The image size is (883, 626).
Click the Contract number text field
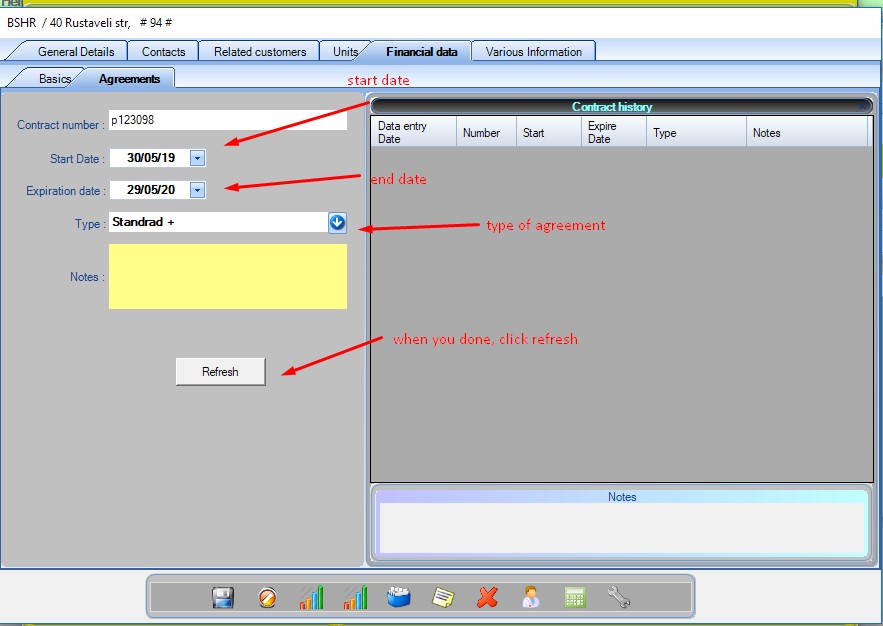227,120
